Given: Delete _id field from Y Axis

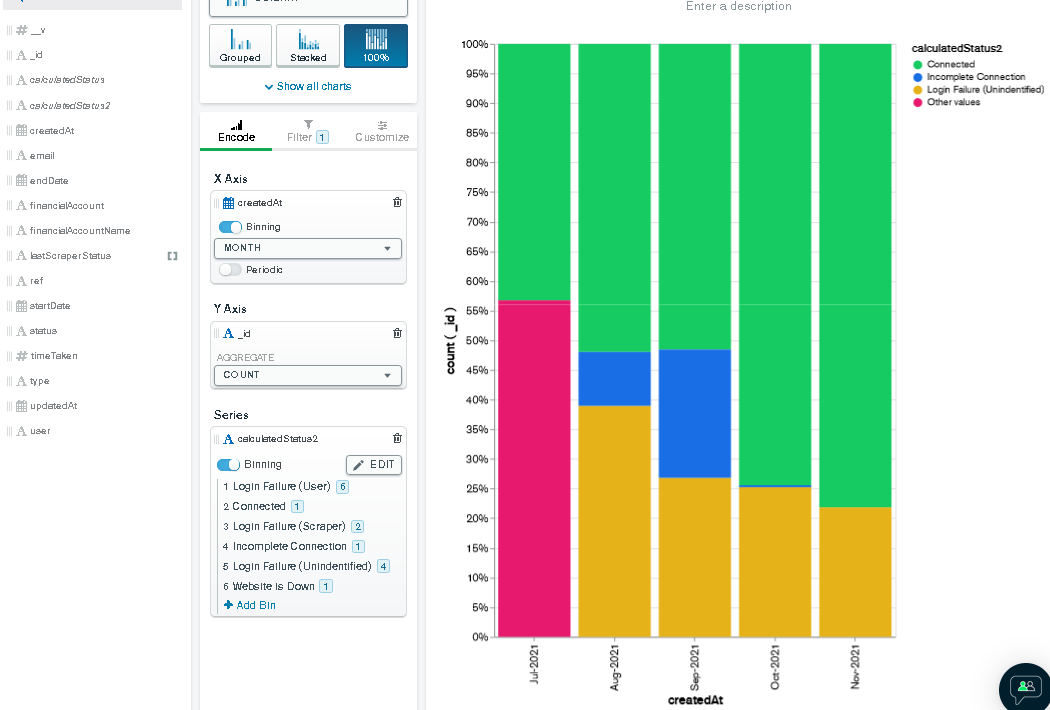Looking at the screenshot, I should (x=397, y=333).
